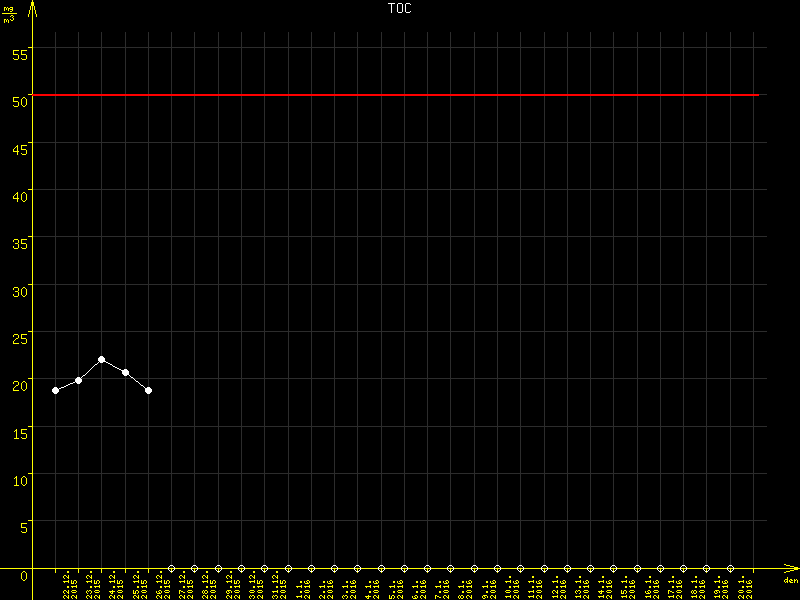
Task: Click the 0 origin label on y-axis
Action: 24,575
